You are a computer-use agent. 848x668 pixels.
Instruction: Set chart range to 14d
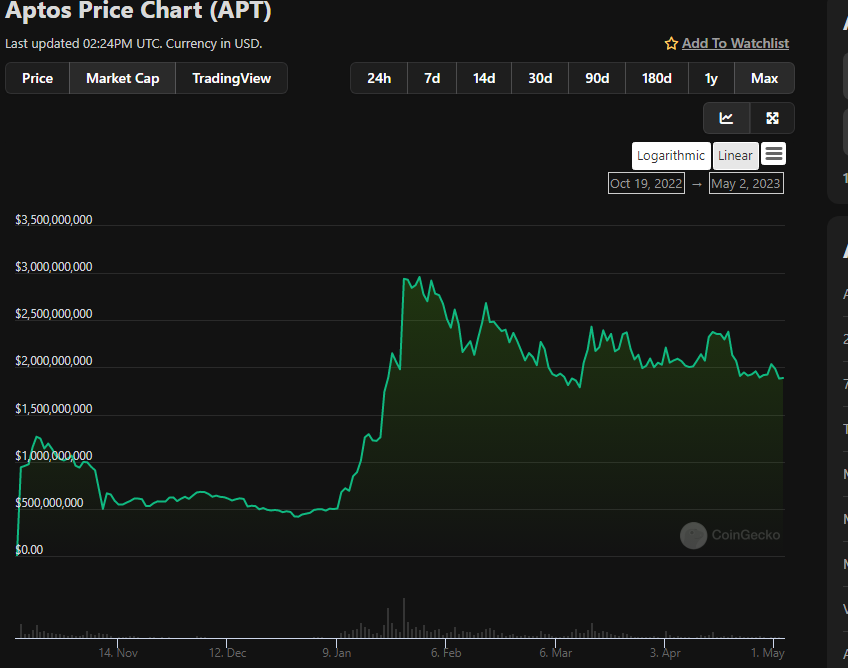click(x=484, y=78)
